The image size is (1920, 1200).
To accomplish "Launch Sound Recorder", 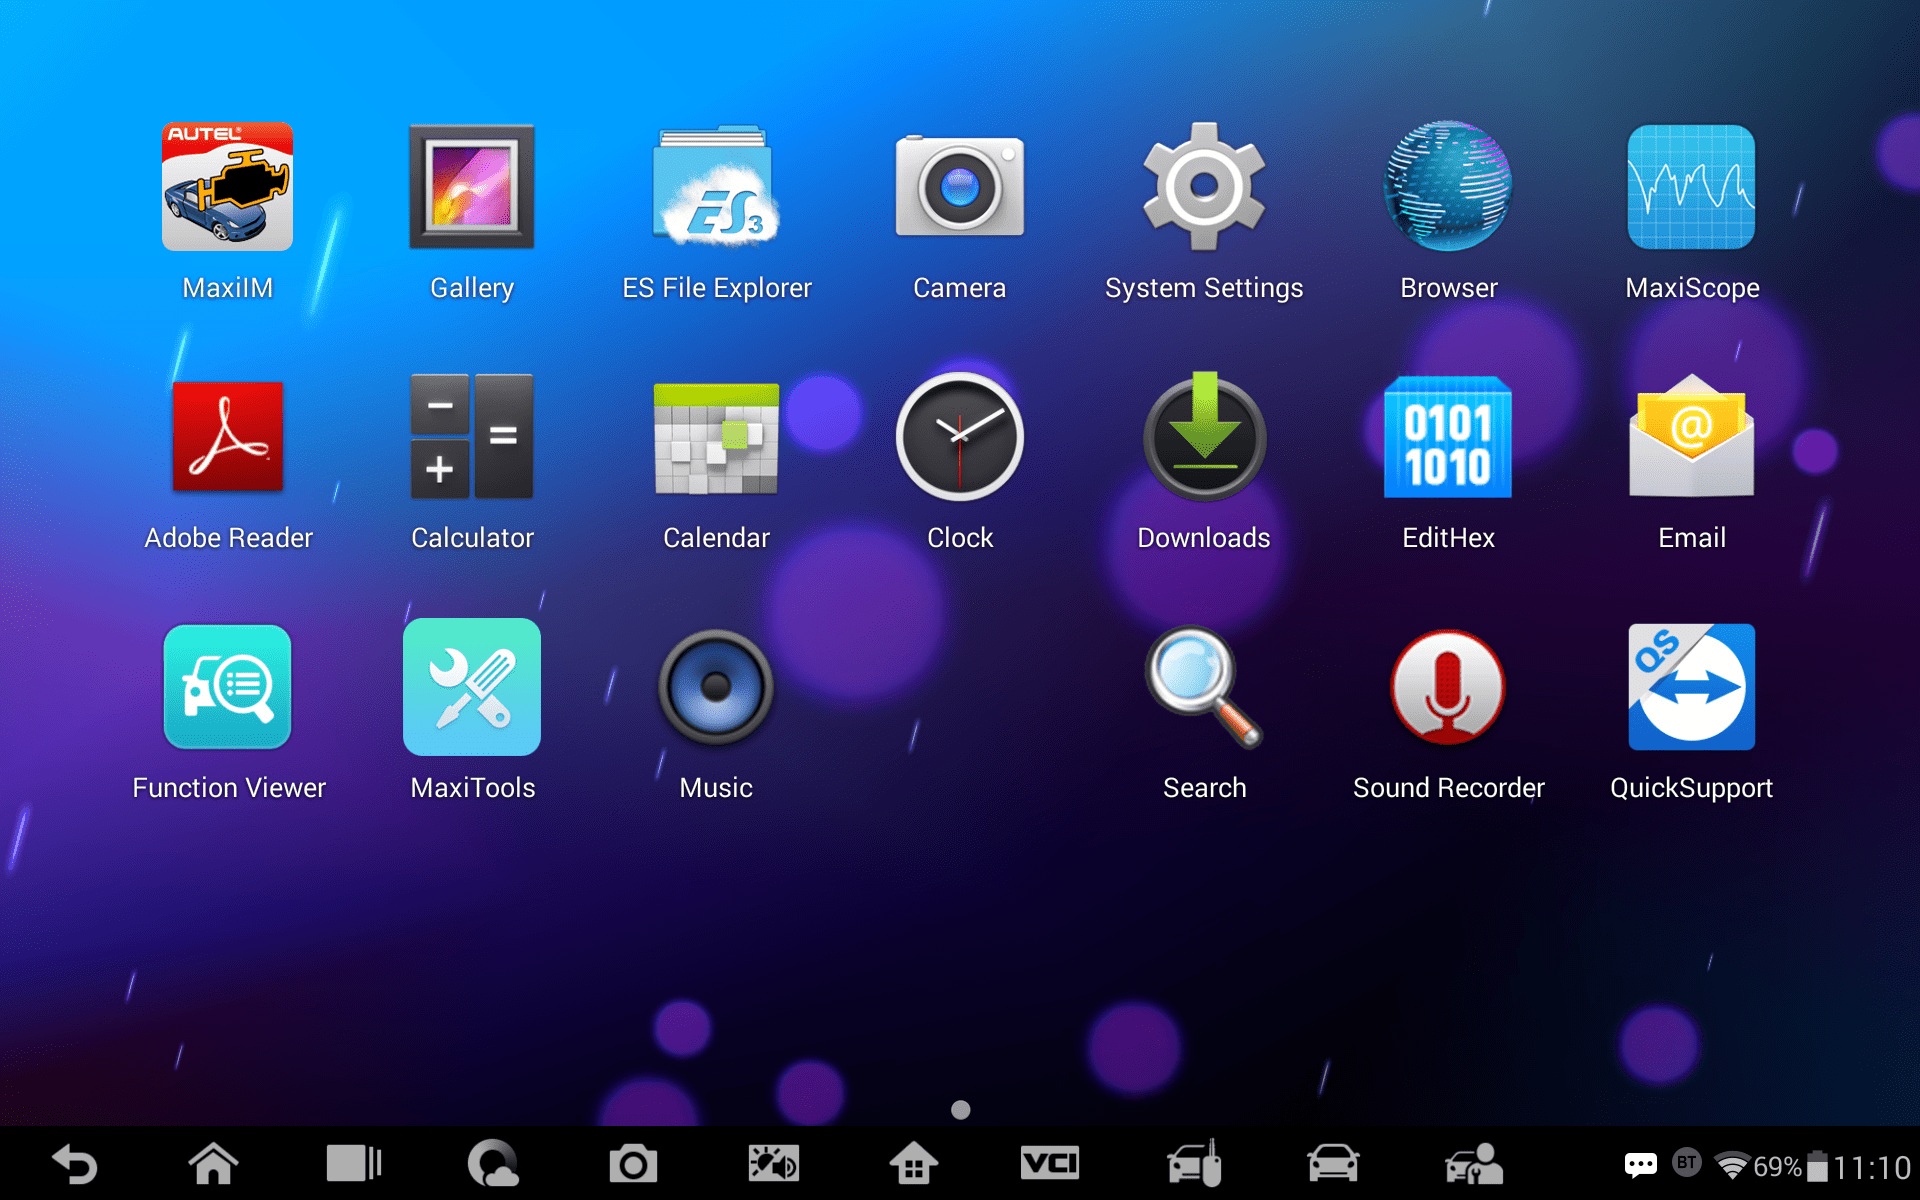I will coord(1448,687).
